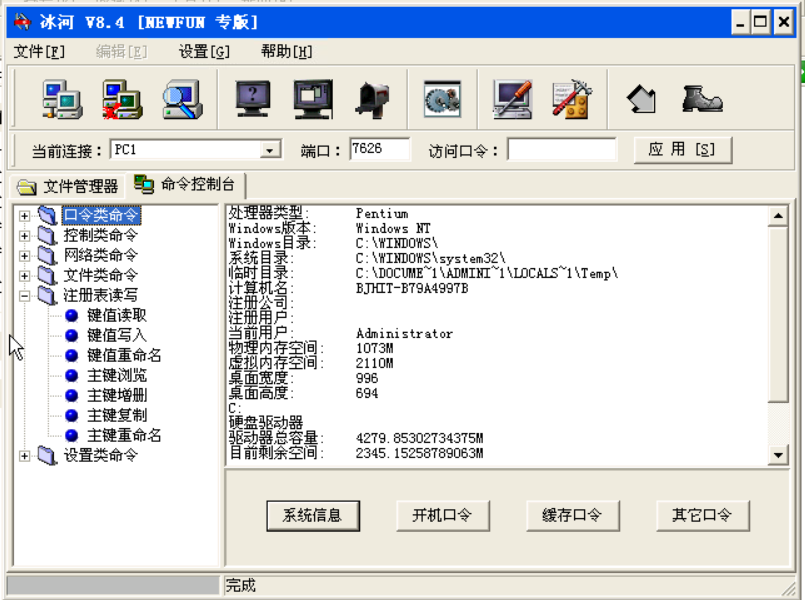Select the 主键增删 tree item

pyautogui.click(x=117, y=395)
